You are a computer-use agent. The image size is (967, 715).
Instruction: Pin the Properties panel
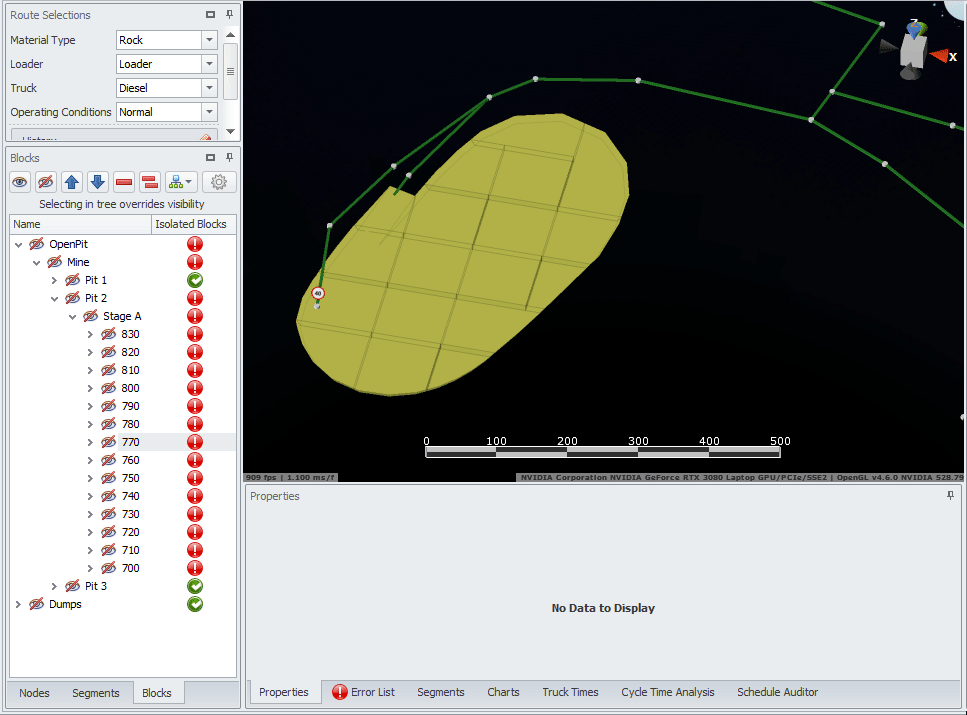[950, 496]
